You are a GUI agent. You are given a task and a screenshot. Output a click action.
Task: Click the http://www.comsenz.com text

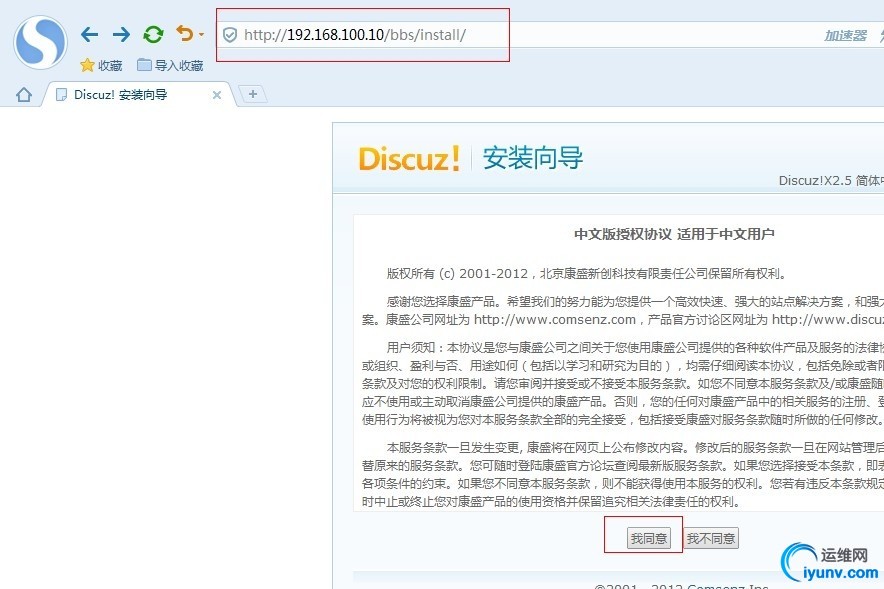(554, 320)
